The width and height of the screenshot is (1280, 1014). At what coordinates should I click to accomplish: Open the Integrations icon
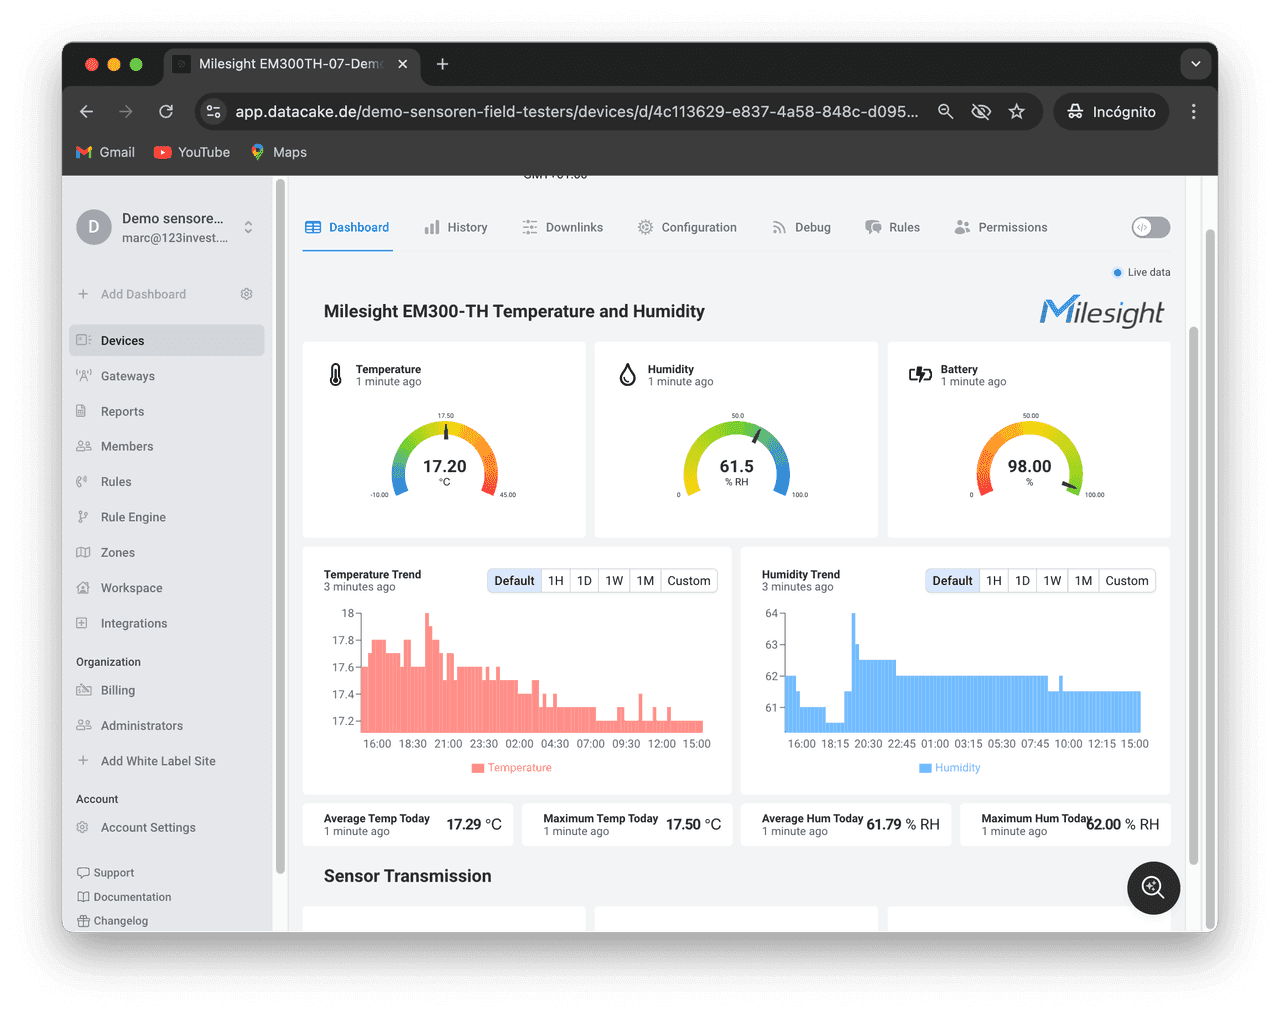coord(82,623)
